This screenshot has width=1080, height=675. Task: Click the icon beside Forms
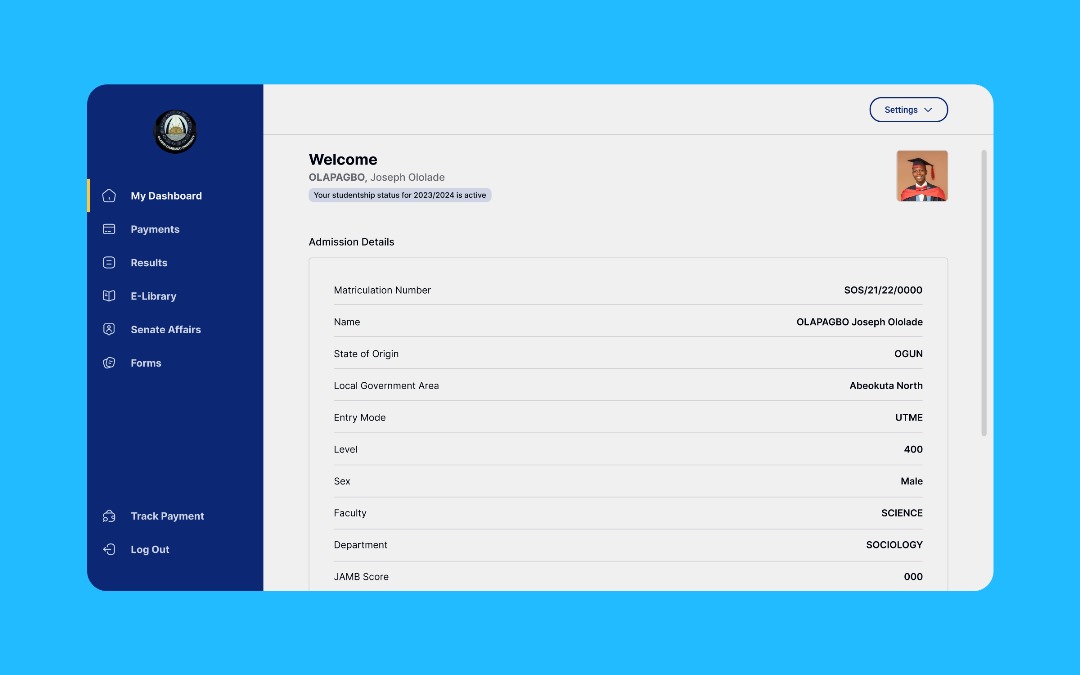coord(109,362)
